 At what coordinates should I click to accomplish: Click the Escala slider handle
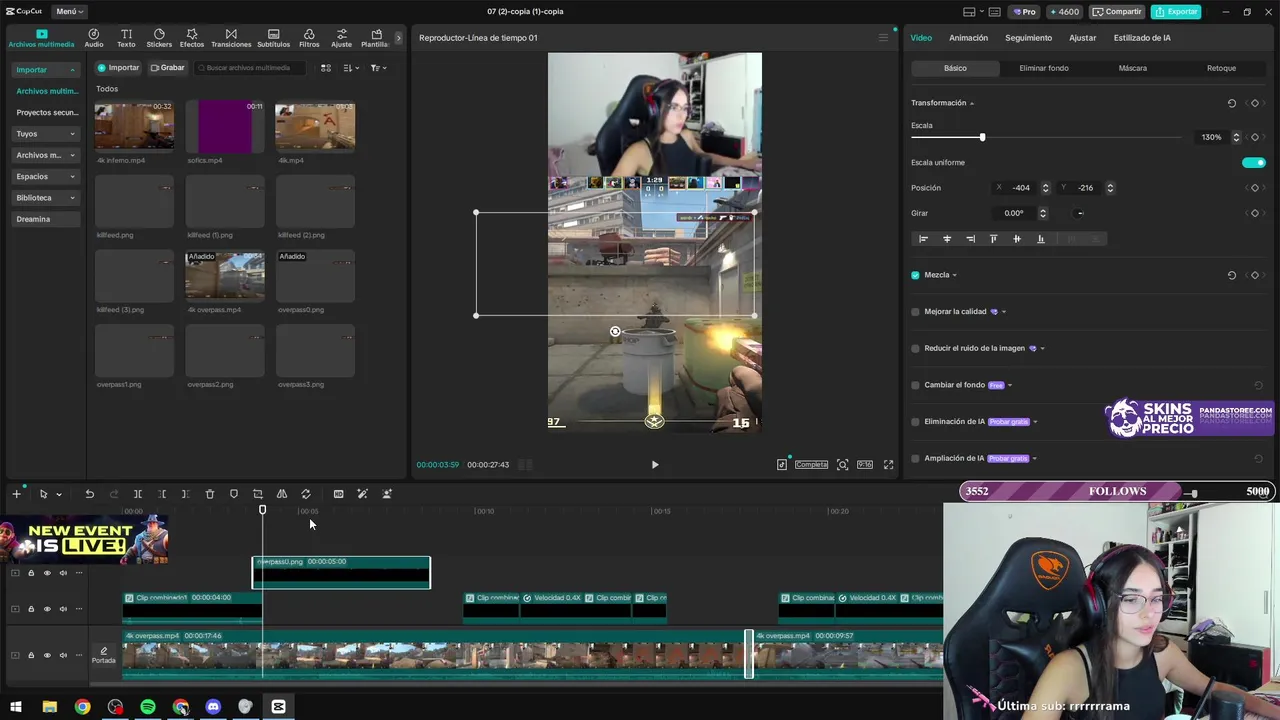982,137
